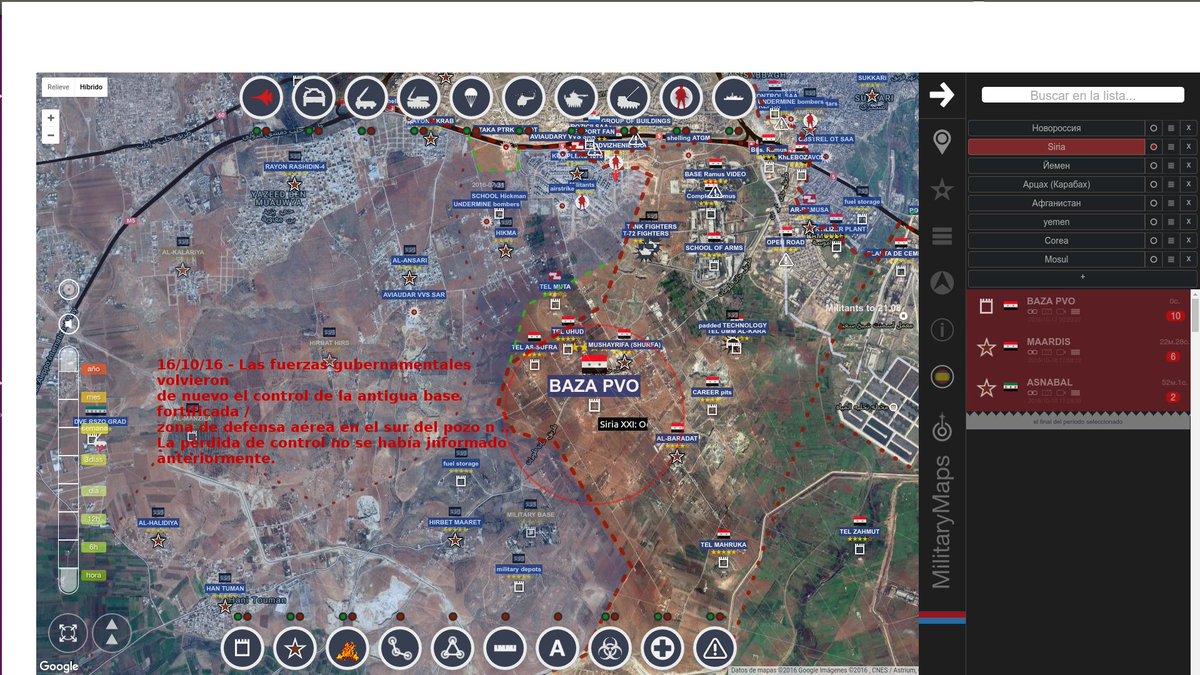The width and height of the screenshot is (1200, 675).
Task: Switch map to Híbrido view
Action: (91, 87)
